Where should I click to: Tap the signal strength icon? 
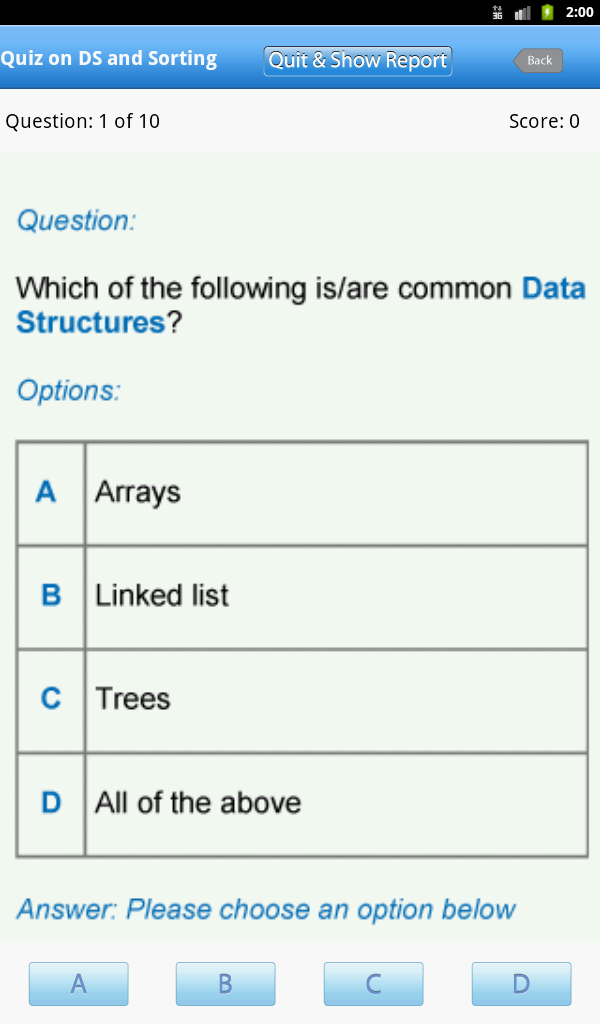pyautogui.click(x=522, y=12)
